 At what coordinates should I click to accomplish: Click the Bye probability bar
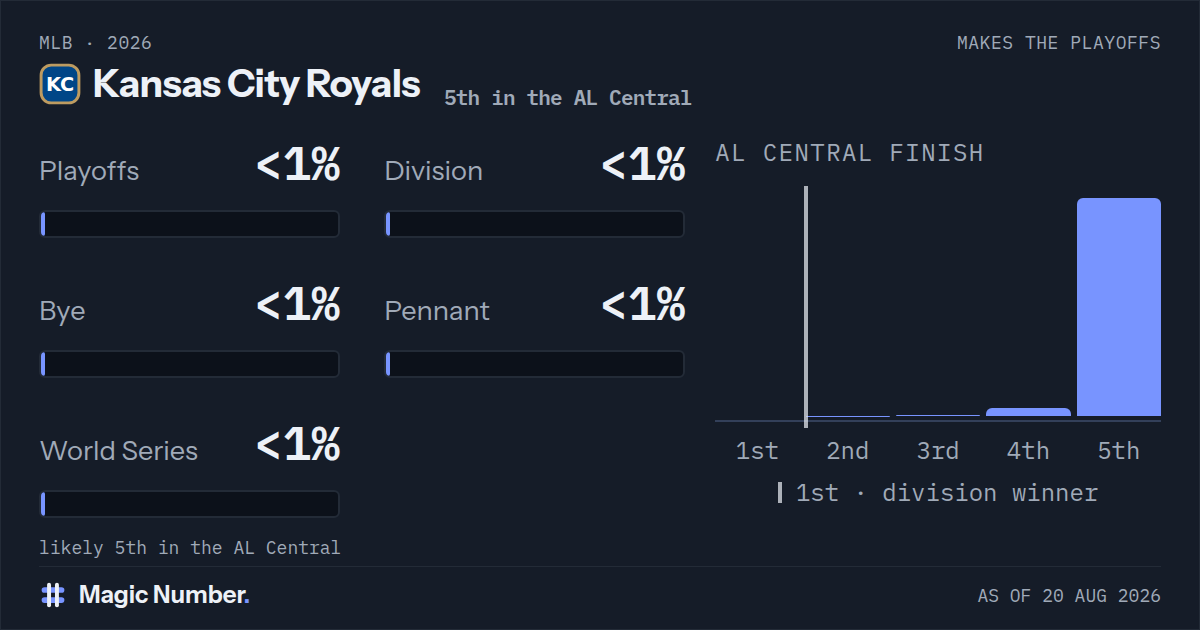[x=190, y=364]
